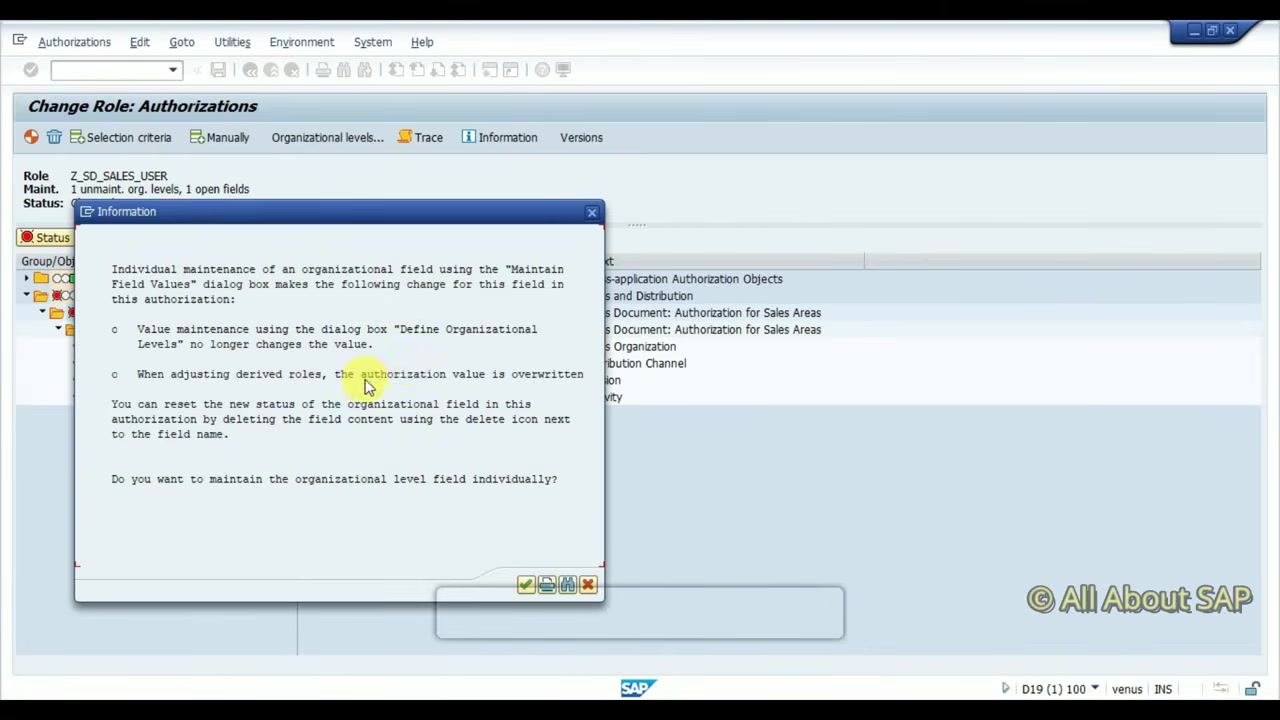Expand the status bar with the triangle arrow
This screenshot has height=720, width=1280.
[x=1005, y=689]
